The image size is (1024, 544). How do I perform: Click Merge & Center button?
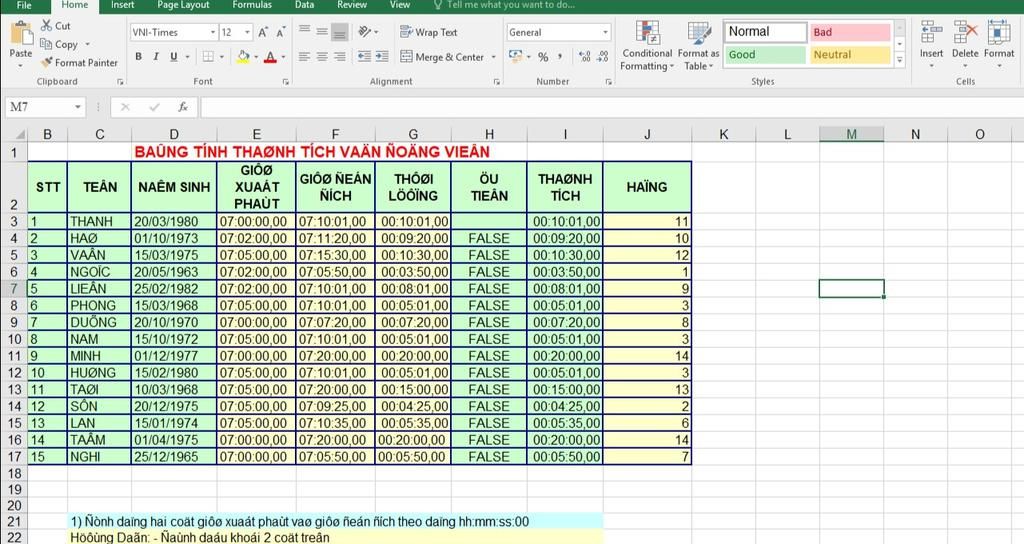point(442,57)
